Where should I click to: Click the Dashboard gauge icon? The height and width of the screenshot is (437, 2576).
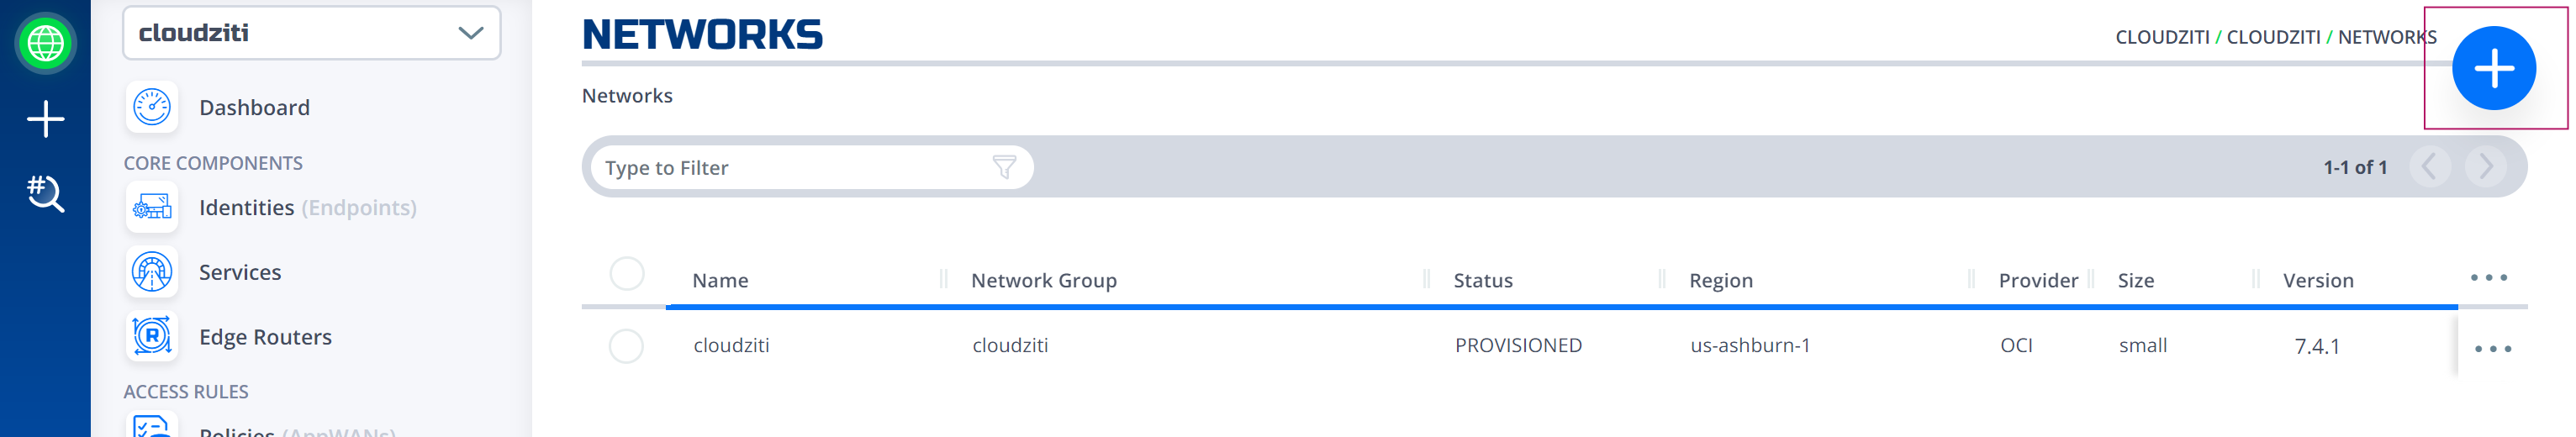tap(152, 107)
